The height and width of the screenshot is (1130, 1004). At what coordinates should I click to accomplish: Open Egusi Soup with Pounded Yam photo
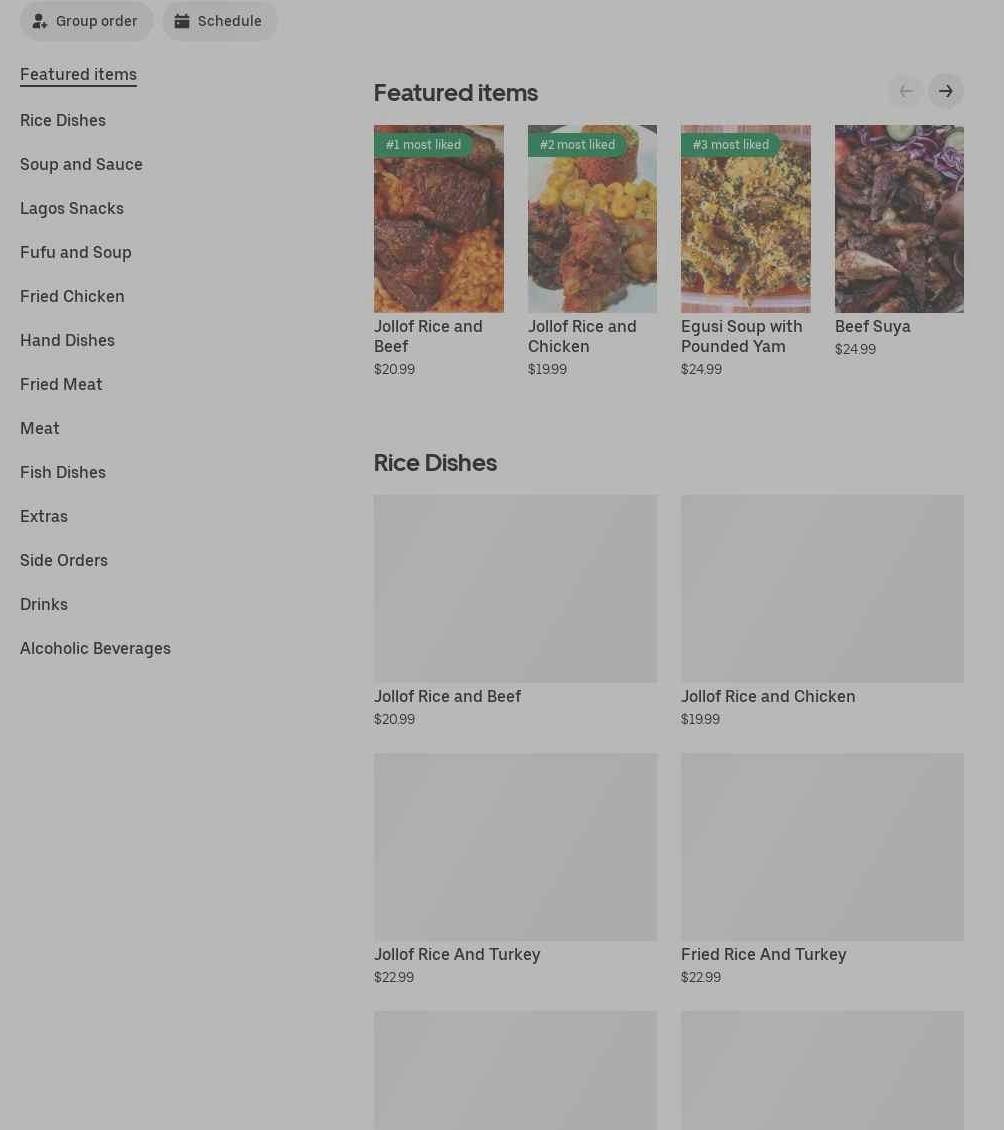pos(745,218)
